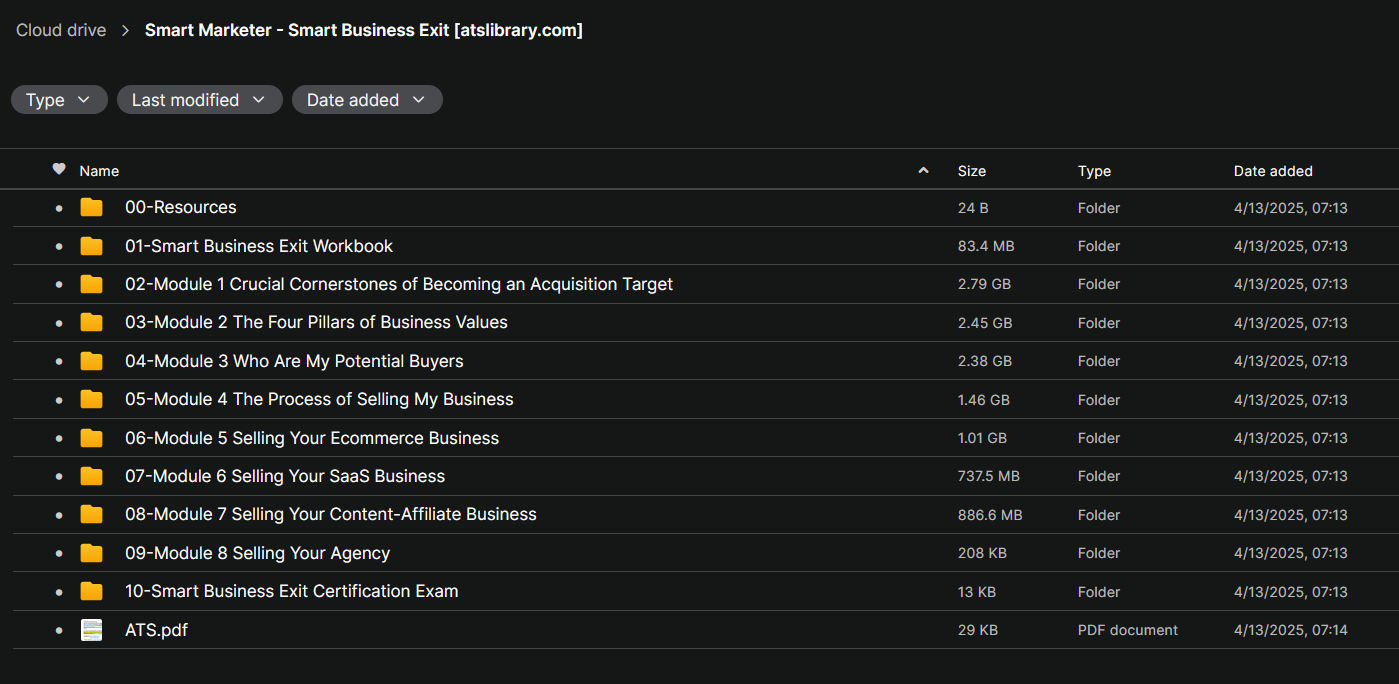Viewport: 1399px width, 684px height.
Task: Click the 886.6 MB size value
Action: pyautogui.click(x=990, y=515)
